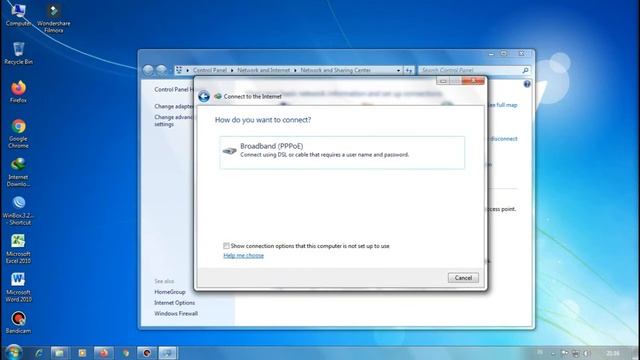Screen dimensions: 640x360
Task: Click the address bar refresh button
Action: coord(409,70)
